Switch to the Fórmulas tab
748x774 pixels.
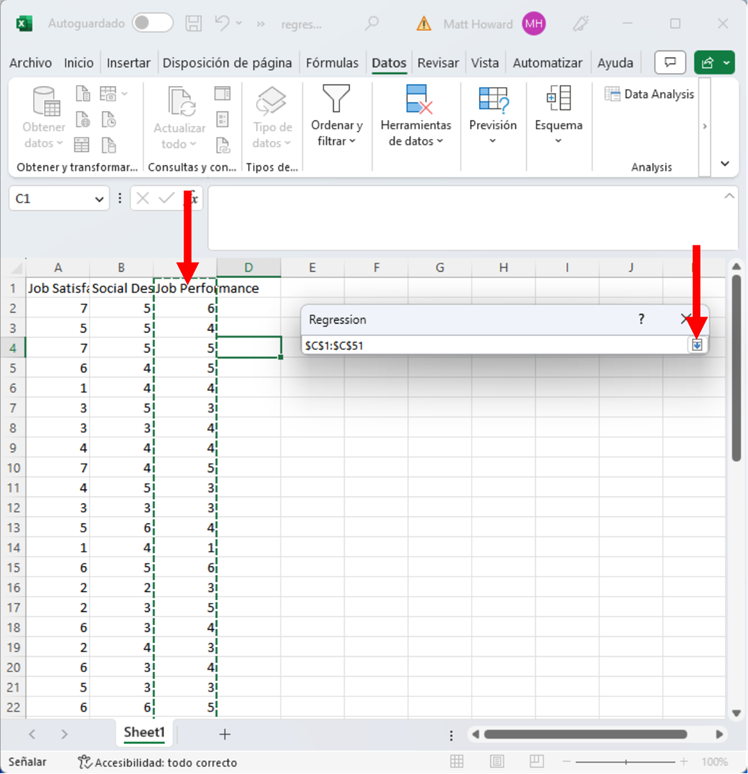(332, 63)
